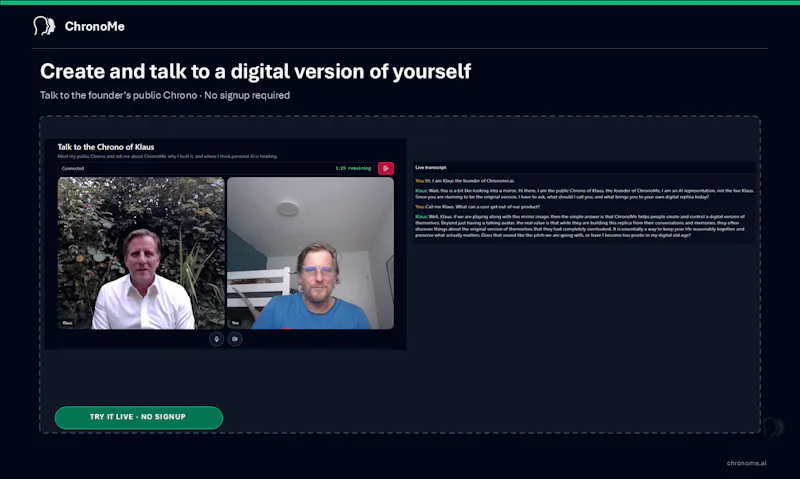This screenshot has width=800, height=479.
Task: Open the chronome.ai link at the bottom
Action: pos(746,463)
